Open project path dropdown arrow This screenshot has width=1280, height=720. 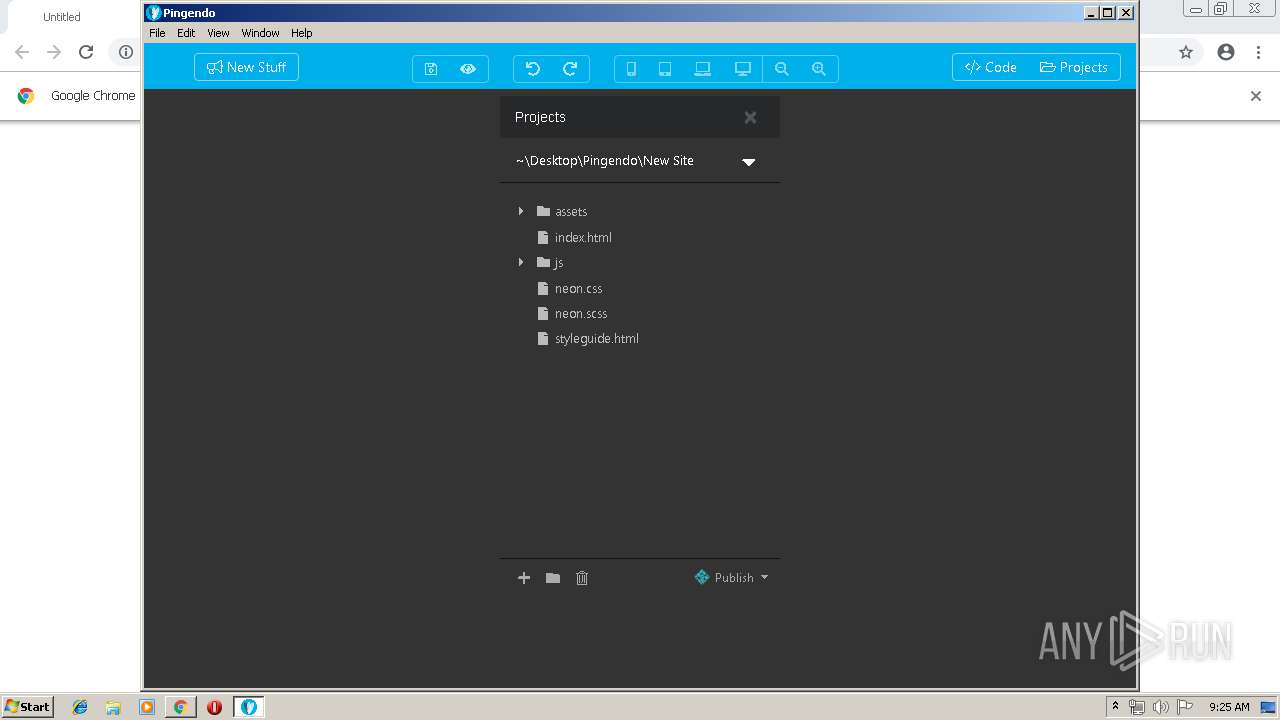[748, 161]
